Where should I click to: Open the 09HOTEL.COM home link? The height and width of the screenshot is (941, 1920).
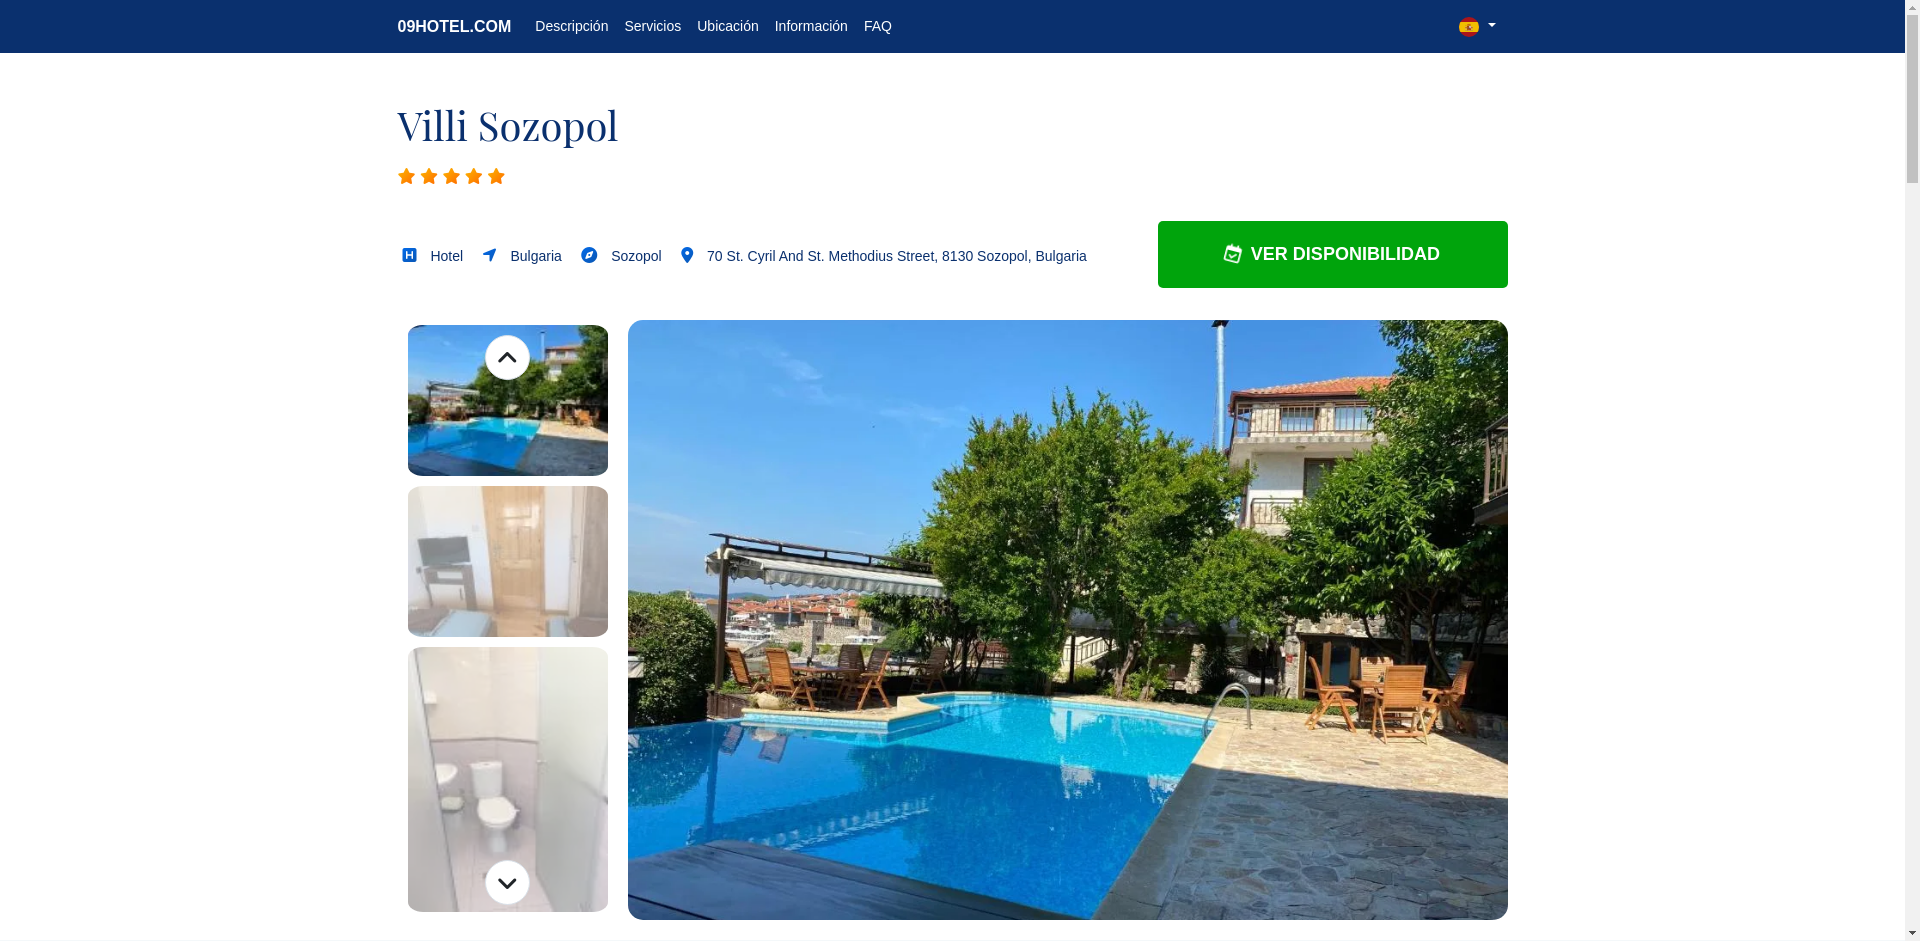[x=454, y=26]
